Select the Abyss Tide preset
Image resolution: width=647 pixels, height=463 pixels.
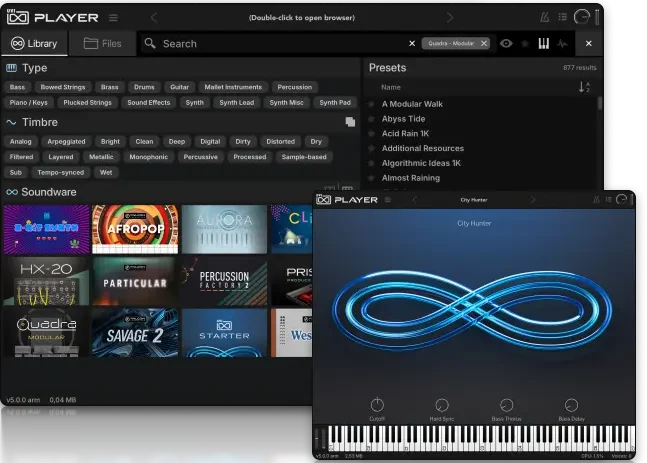(x=404, y=119)
